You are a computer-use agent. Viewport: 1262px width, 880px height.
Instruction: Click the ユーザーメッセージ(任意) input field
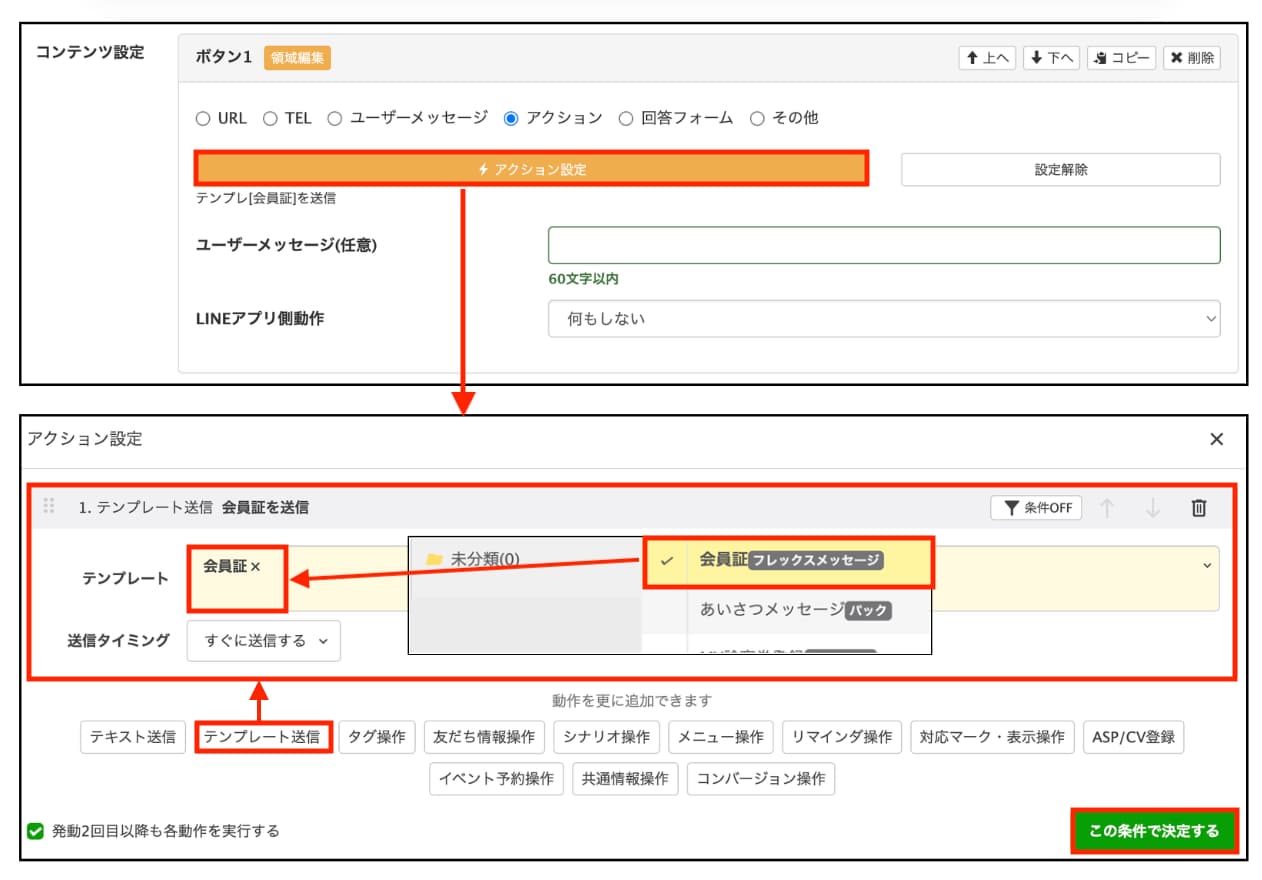pyautogui.click(x=884, y=244)
